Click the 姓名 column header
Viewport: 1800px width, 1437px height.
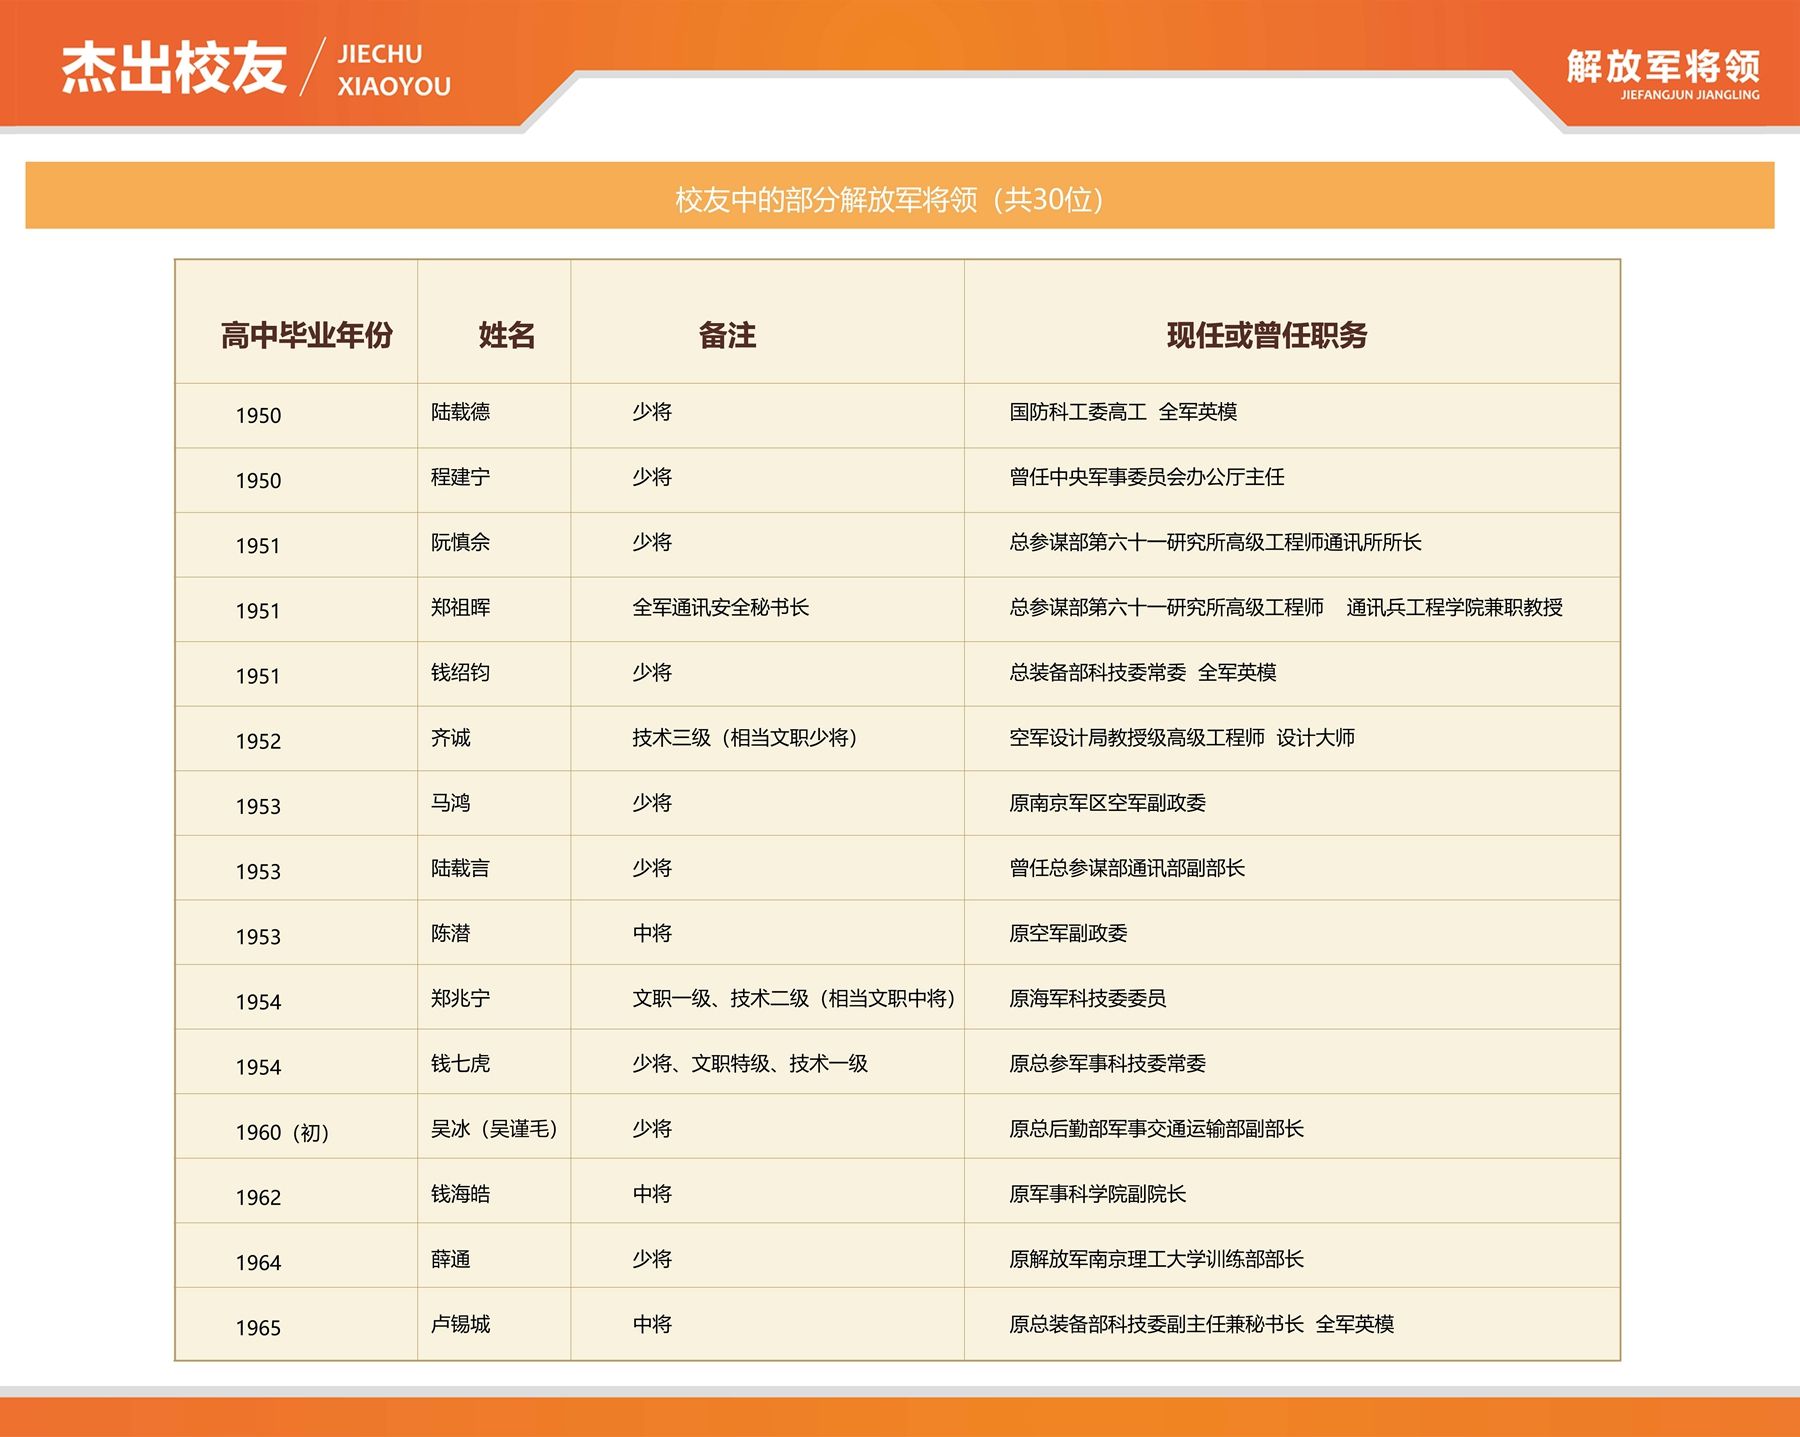click(x=506, y=335)
